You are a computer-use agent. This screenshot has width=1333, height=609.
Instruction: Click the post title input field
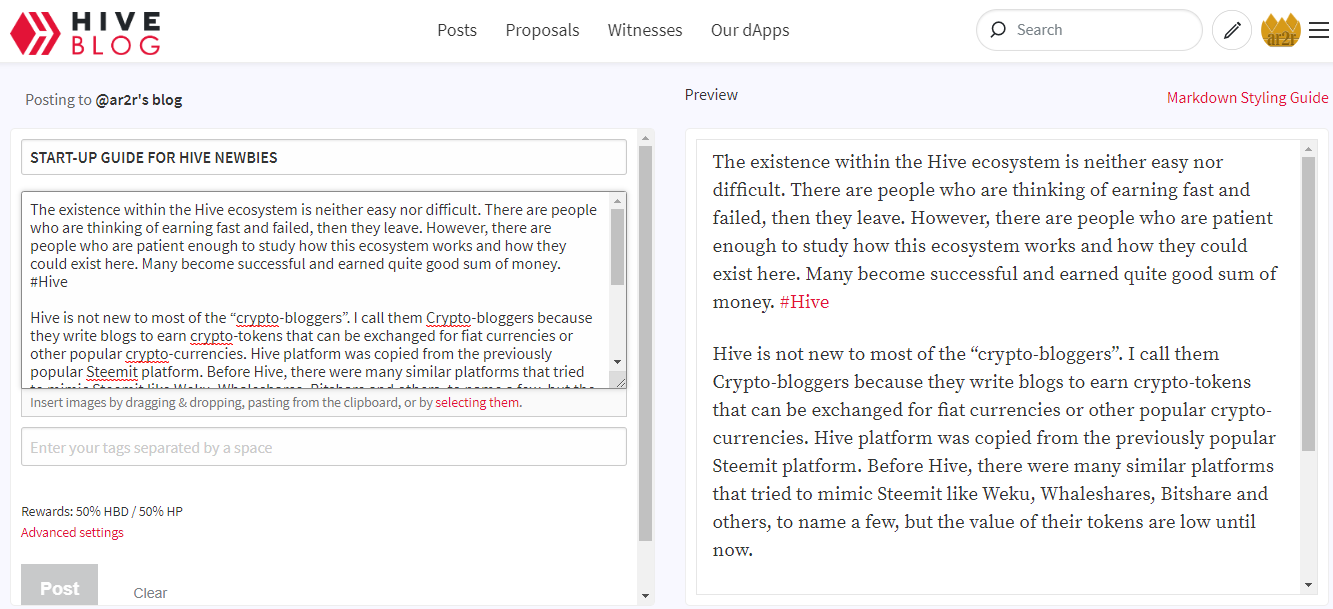tap(324, 157)
